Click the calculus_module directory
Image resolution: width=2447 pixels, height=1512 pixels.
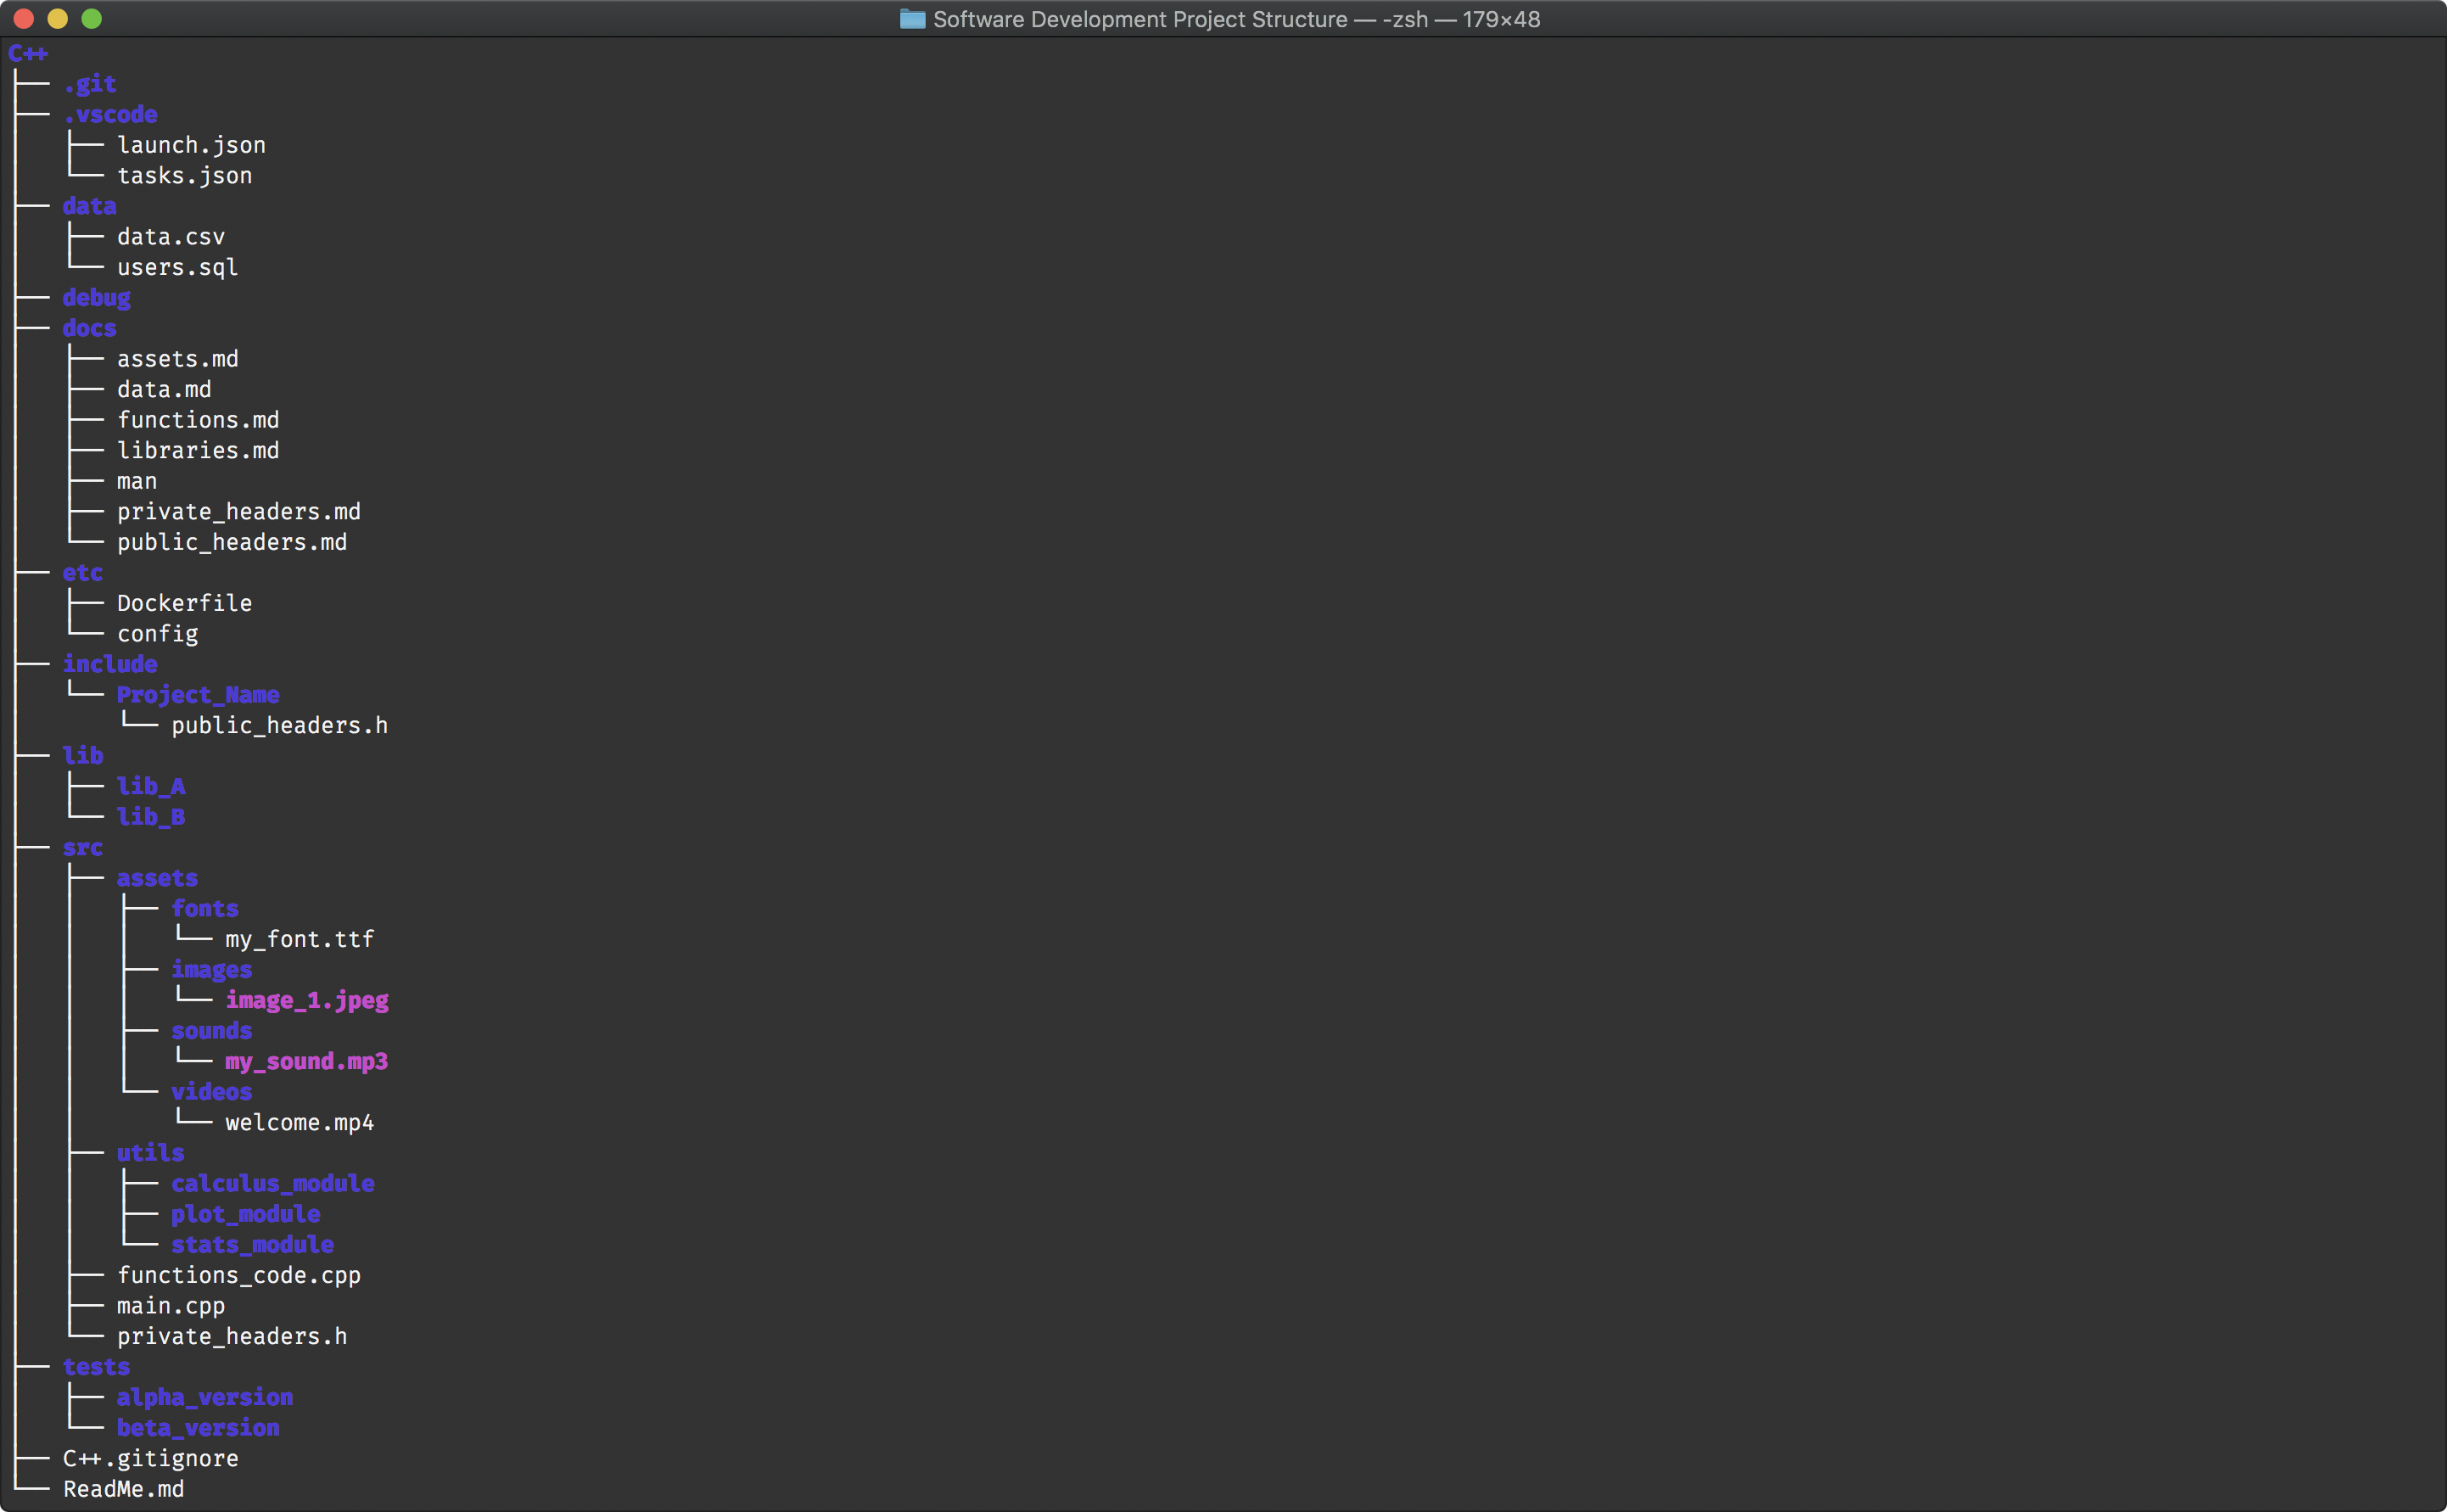pyautogui.click(x=272, y=1184)
